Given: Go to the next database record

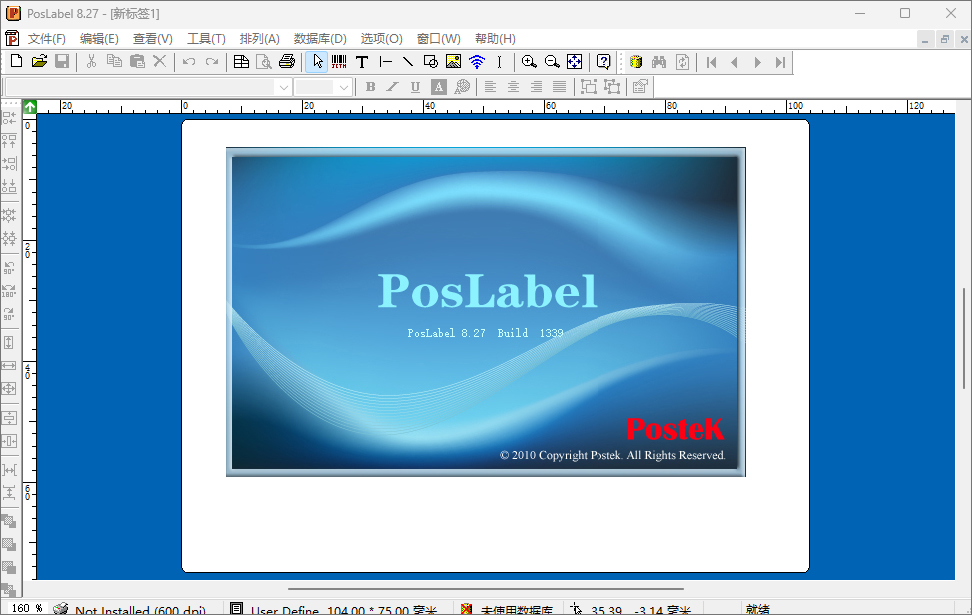Looking at the screenshot, I should pos(758,62).
